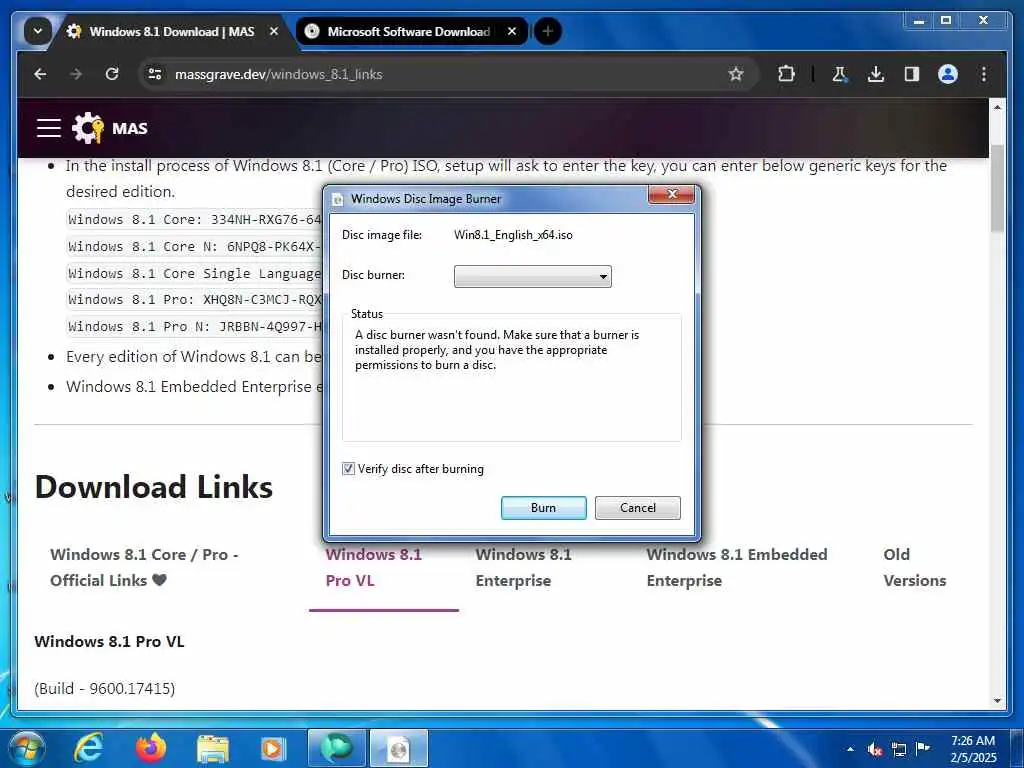The width and height of the screenshot is (1024, 768).
Task: Cancel the Disc Image Burner dialog
Action: click(637, 508)
